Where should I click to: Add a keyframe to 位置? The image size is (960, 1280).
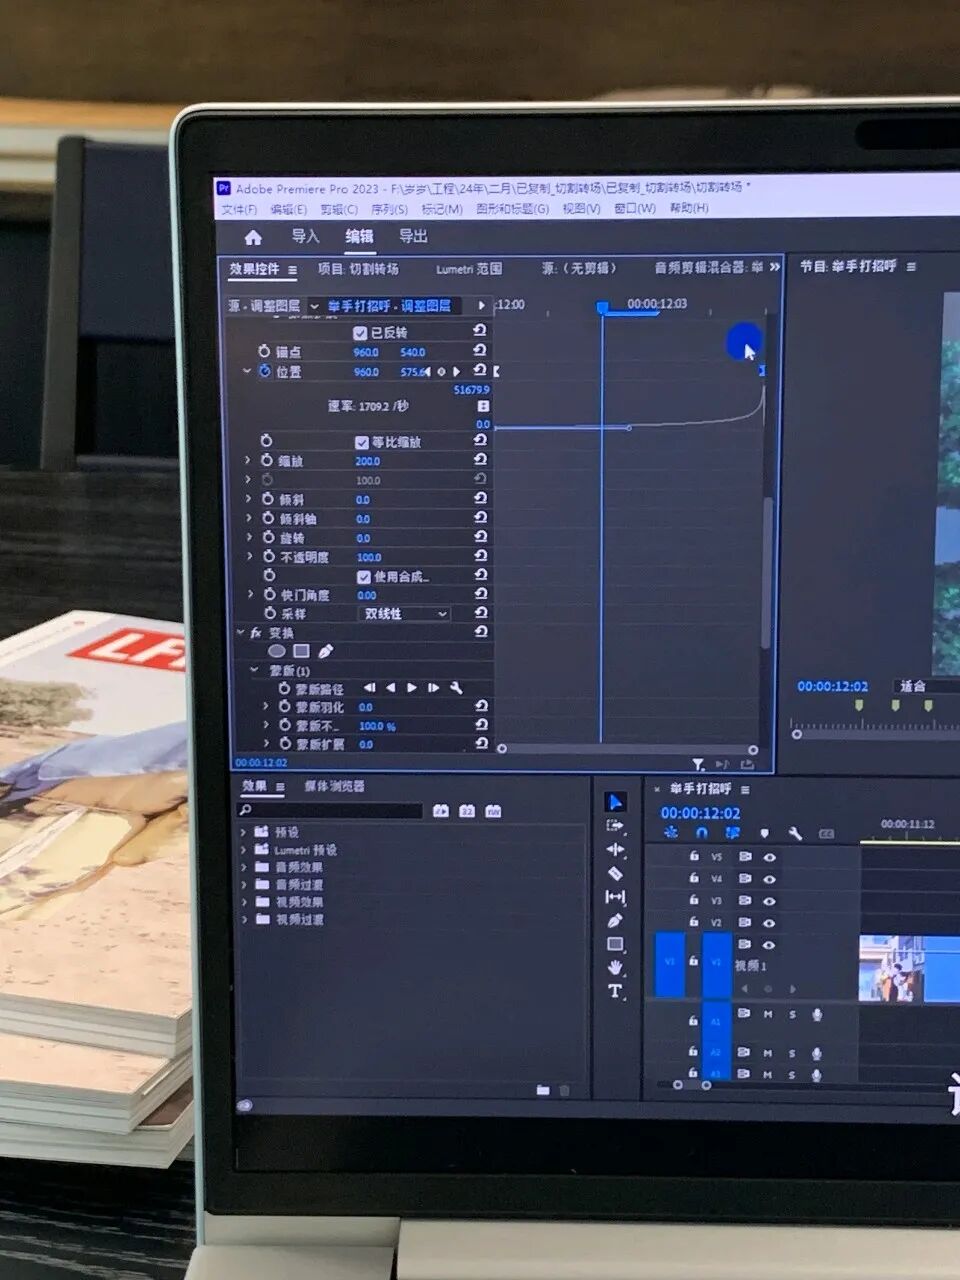442,372
